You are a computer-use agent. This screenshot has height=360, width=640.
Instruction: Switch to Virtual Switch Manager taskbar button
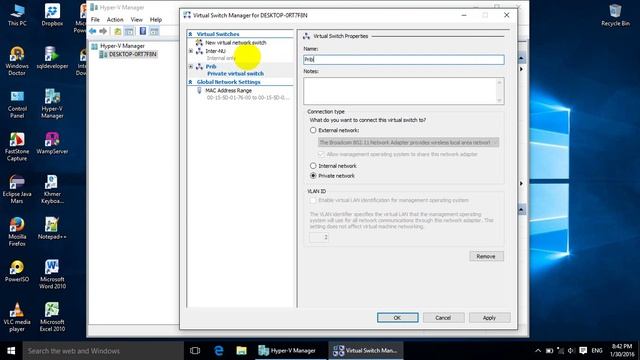point(366,351)
